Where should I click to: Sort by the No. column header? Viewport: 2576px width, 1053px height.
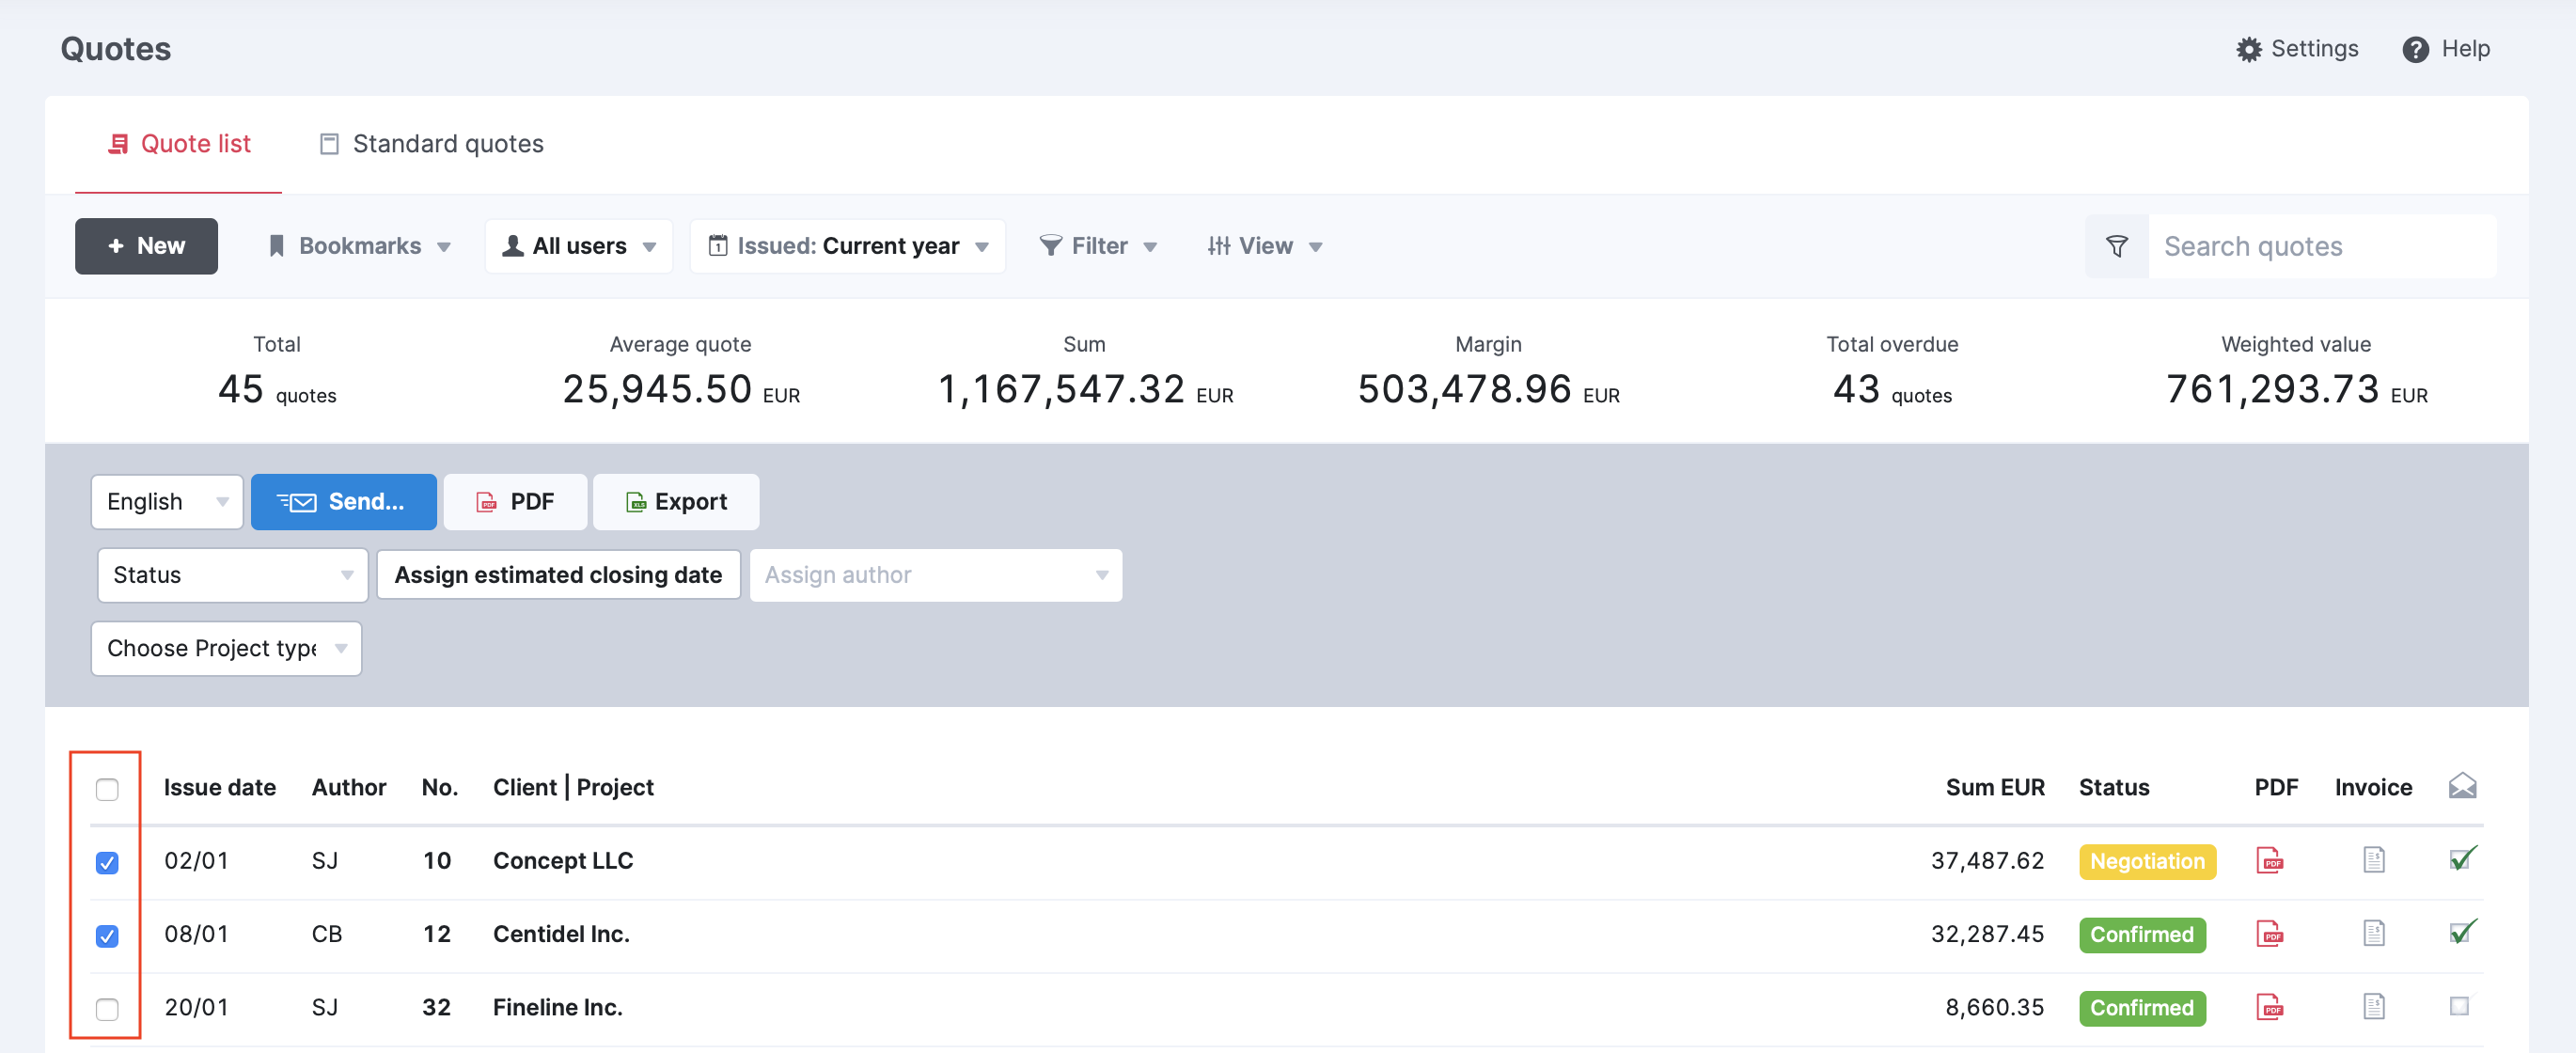pos(440,787)
